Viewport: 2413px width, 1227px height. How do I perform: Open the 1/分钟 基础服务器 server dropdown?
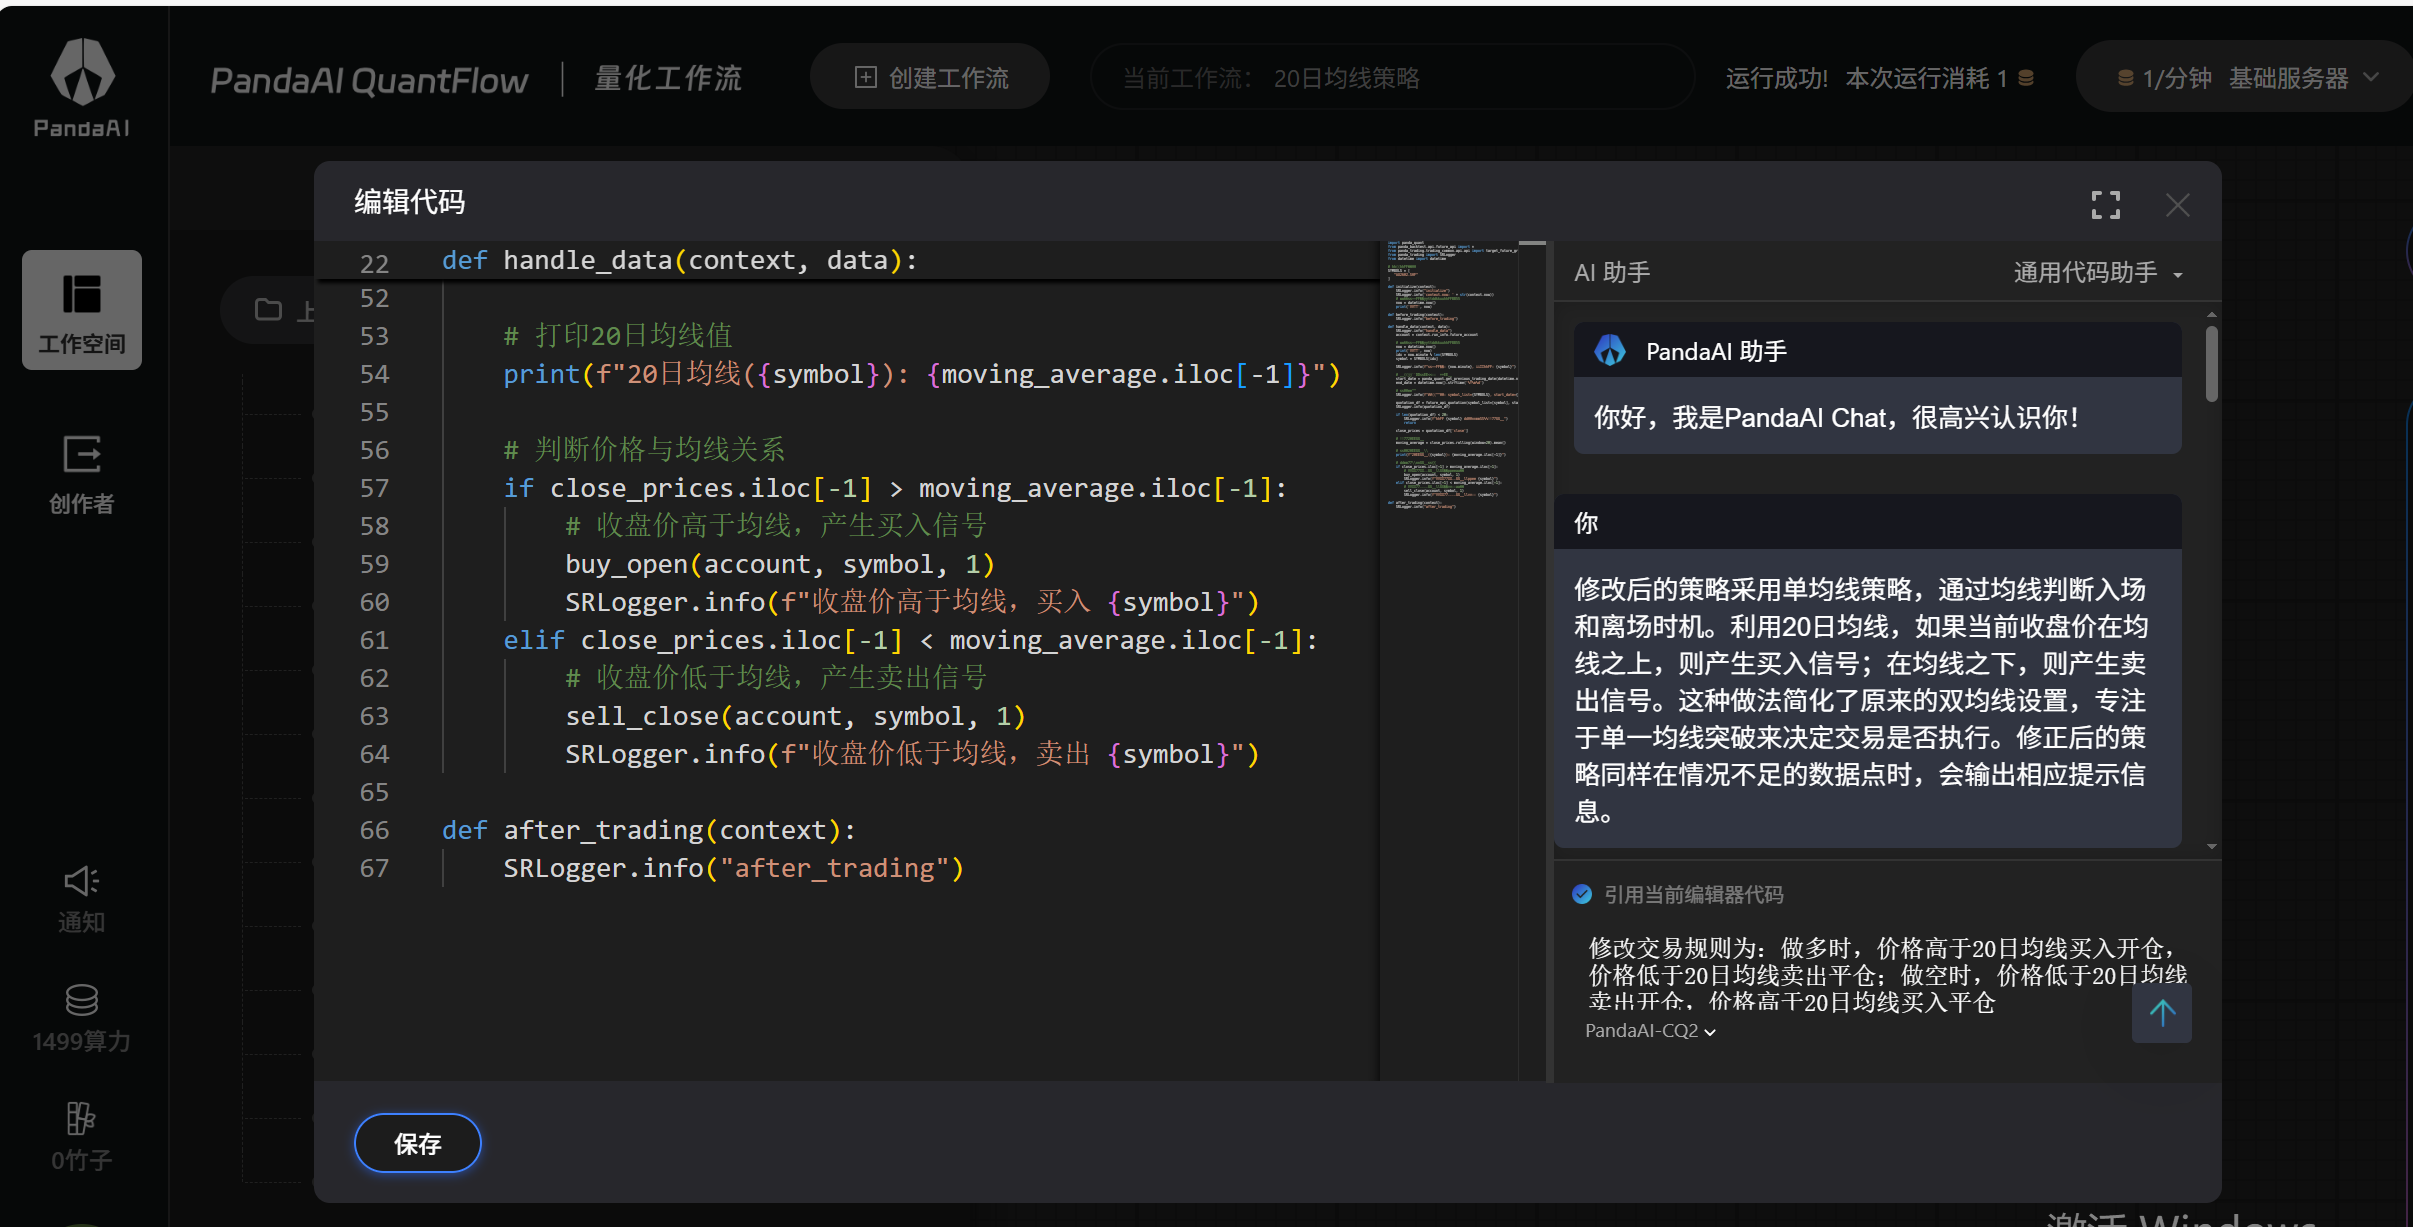coord(2247,78)
